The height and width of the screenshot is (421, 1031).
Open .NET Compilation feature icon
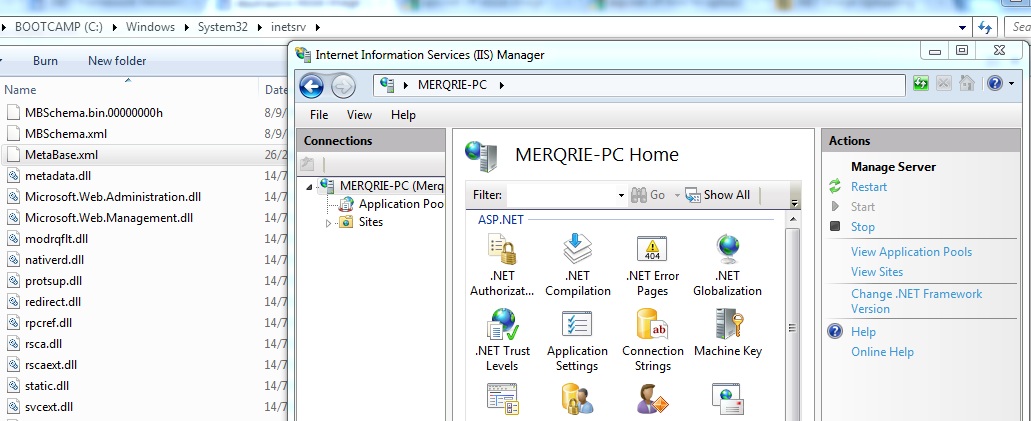(x=577, y=250)
